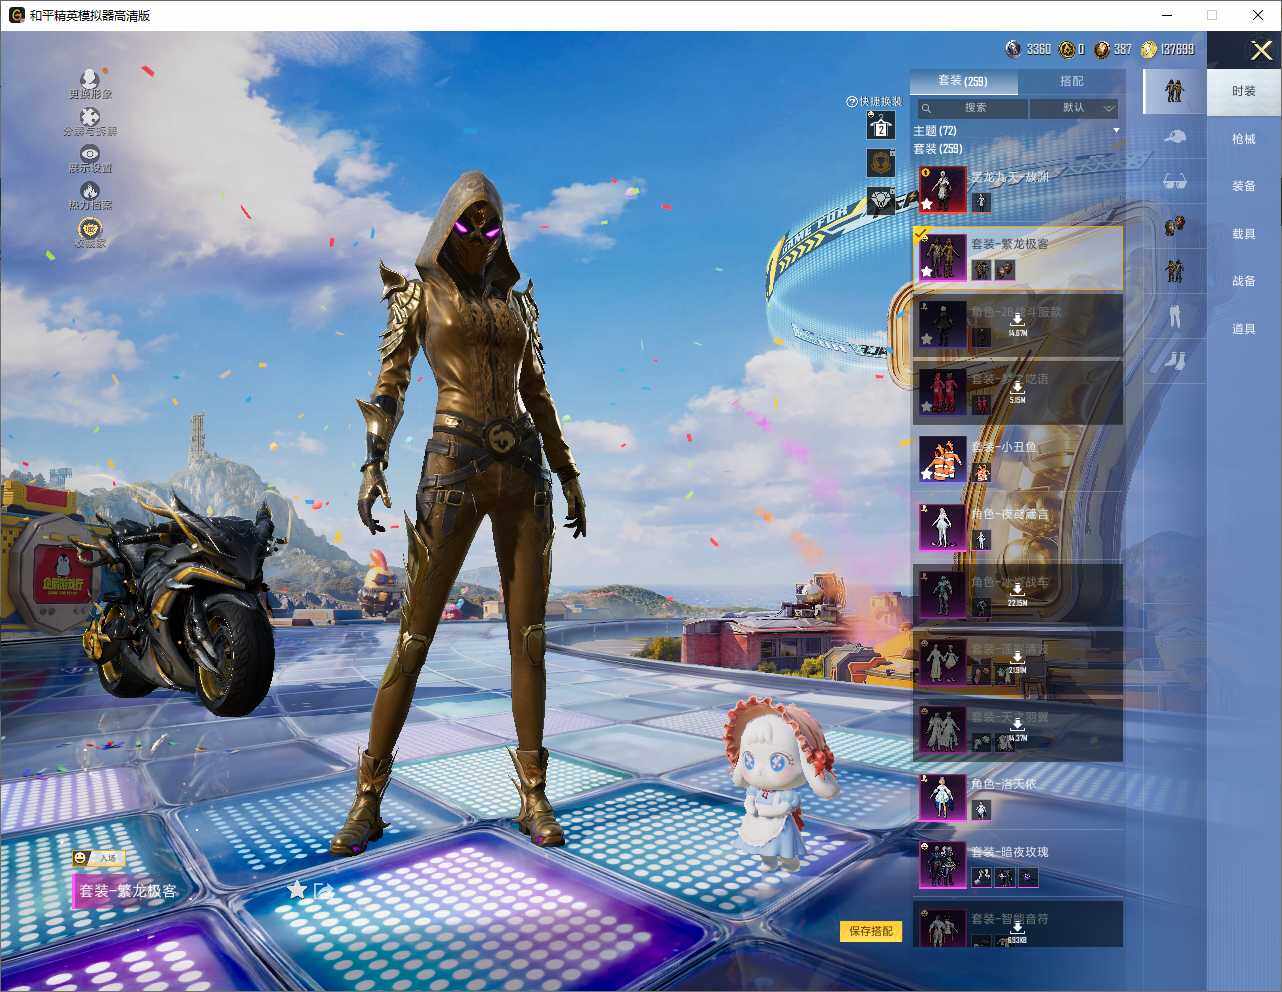
Task: Open the 收藏家 collector badge icon
Action: [90, 228]
